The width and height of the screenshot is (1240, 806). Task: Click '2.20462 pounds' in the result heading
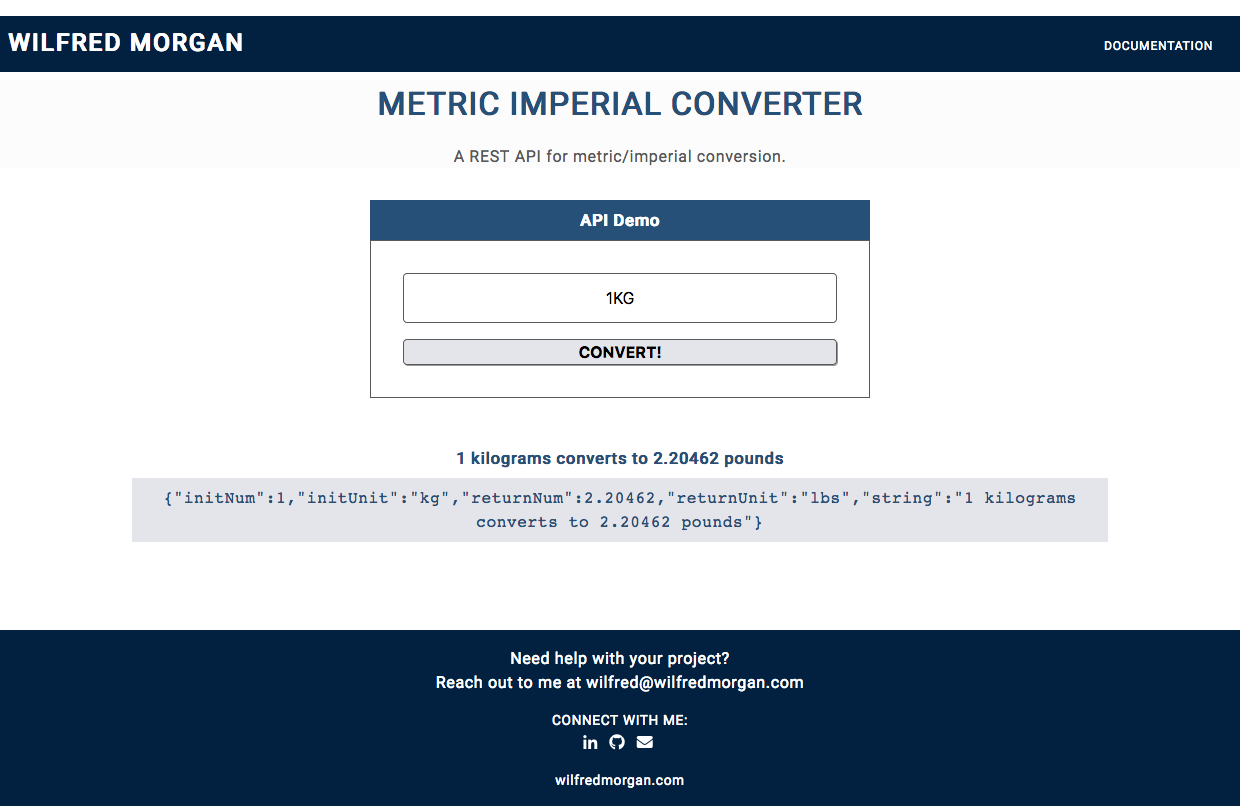coord(718,458)
